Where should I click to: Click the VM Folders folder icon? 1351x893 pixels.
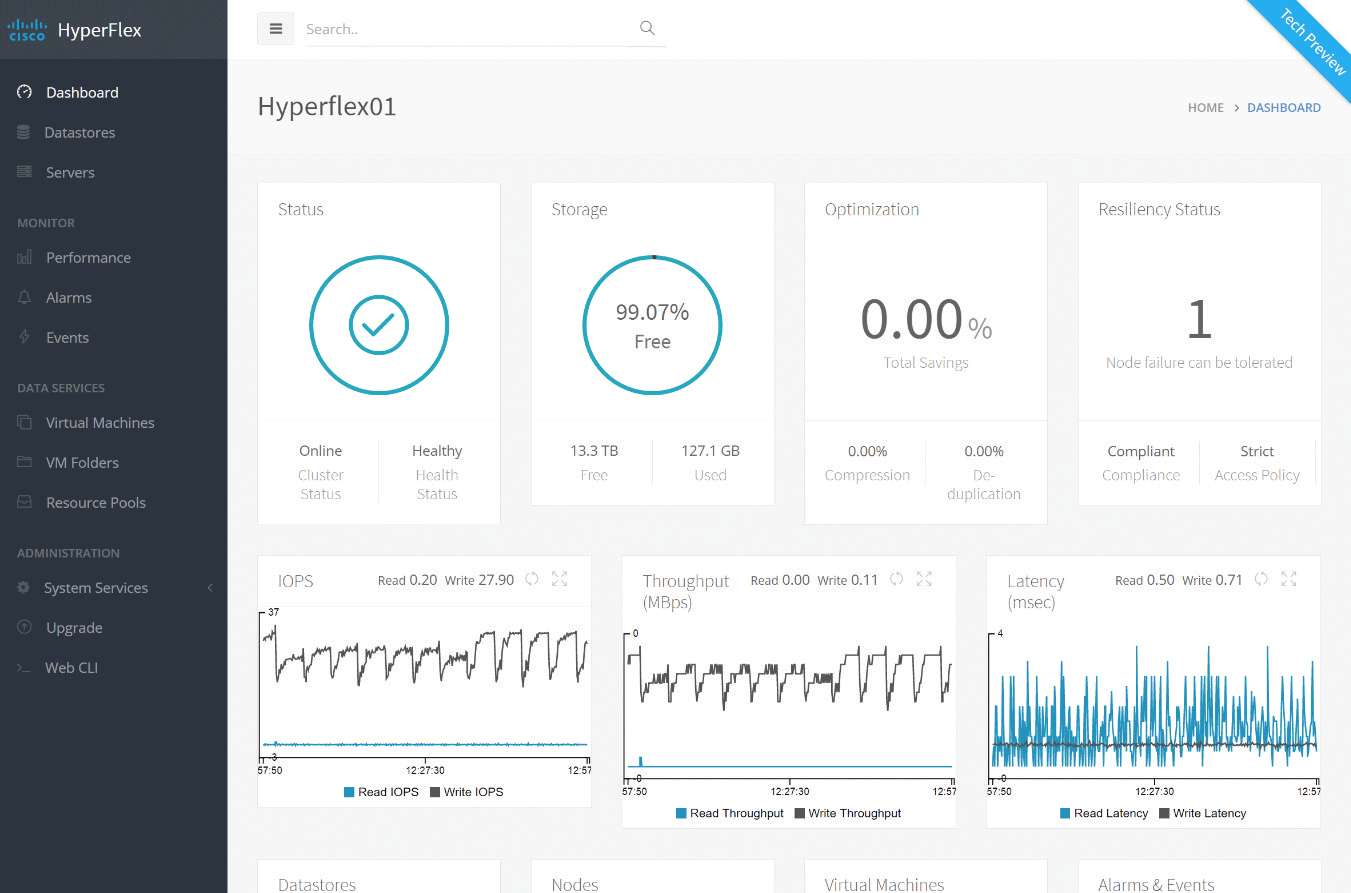point(25,462)
